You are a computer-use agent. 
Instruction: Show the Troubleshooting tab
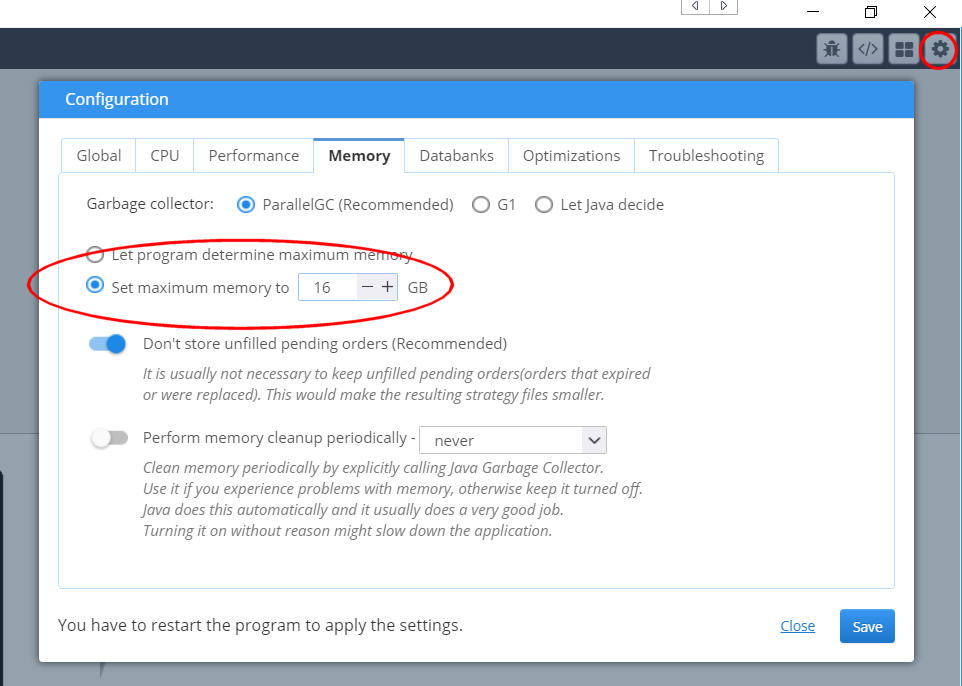(x=706, y=156)
